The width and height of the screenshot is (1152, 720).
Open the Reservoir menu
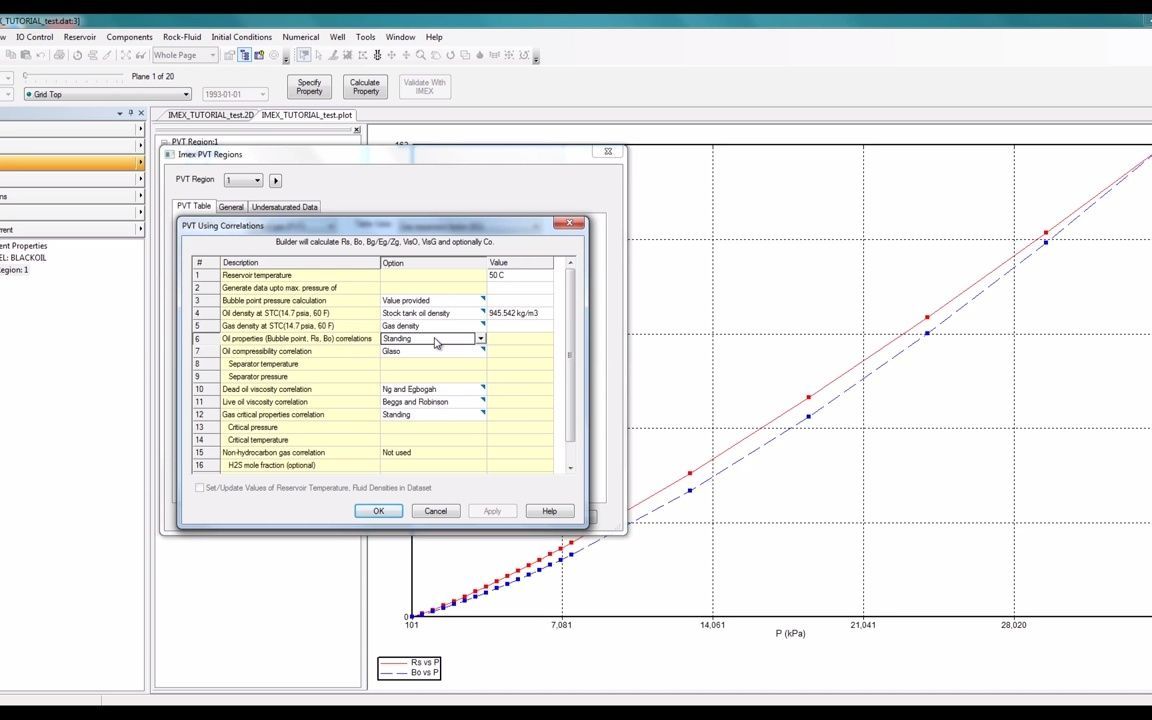[x=79, y=37]
